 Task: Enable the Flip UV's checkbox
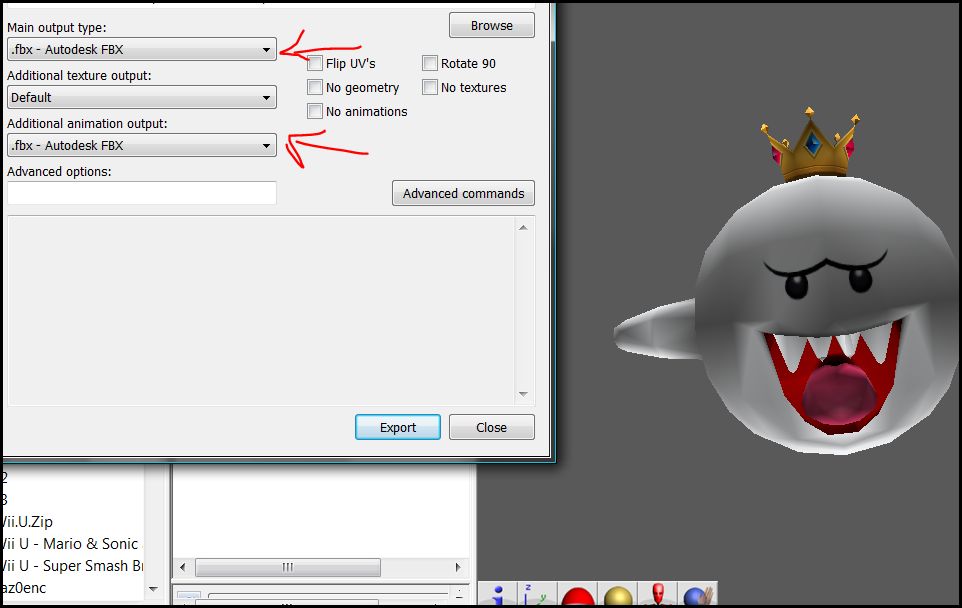coord(315,63)
